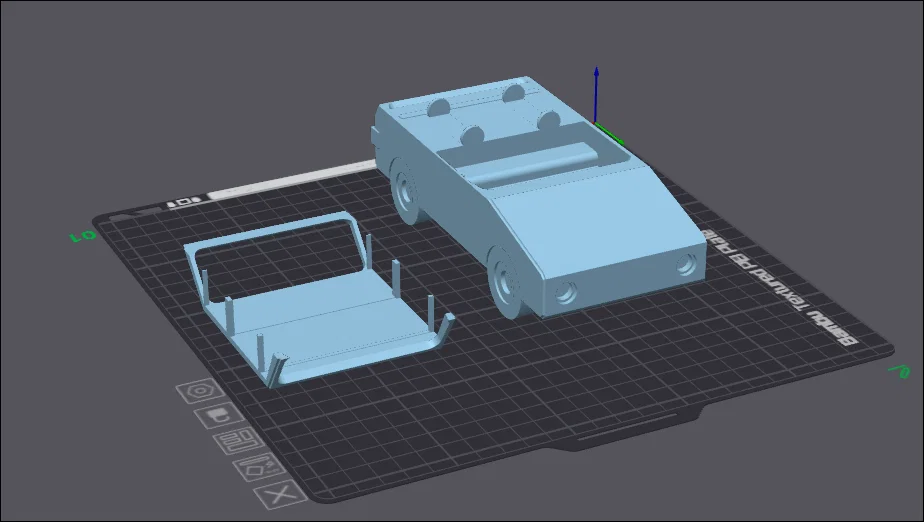Select the flat windshield frame part
924x522 pixels.
pos(318,300)
